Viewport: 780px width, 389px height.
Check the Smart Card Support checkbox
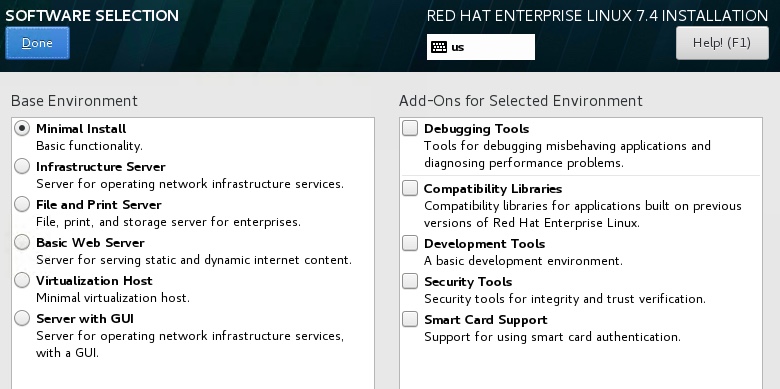(410, 319)
